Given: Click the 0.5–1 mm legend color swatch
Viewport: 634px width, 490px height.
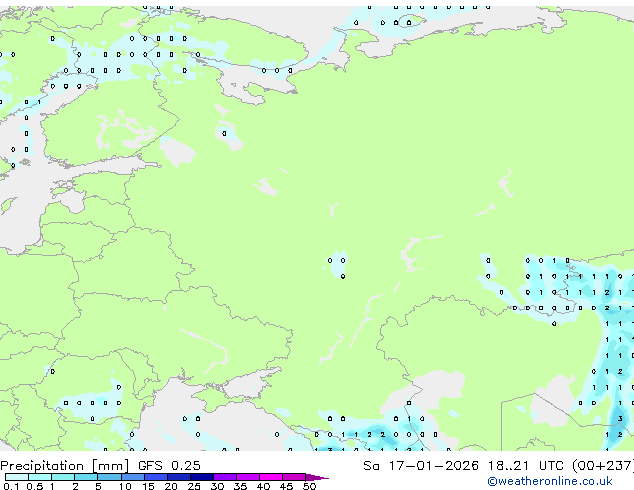Looking at the screenshot, I should pyautogui.click(x=40, y=477).
